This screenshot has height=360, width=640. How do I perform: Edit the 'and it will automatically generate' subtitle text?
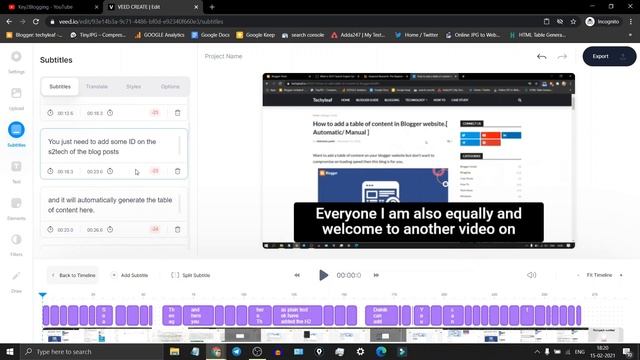pyautogui.click(x=111, y=205)
